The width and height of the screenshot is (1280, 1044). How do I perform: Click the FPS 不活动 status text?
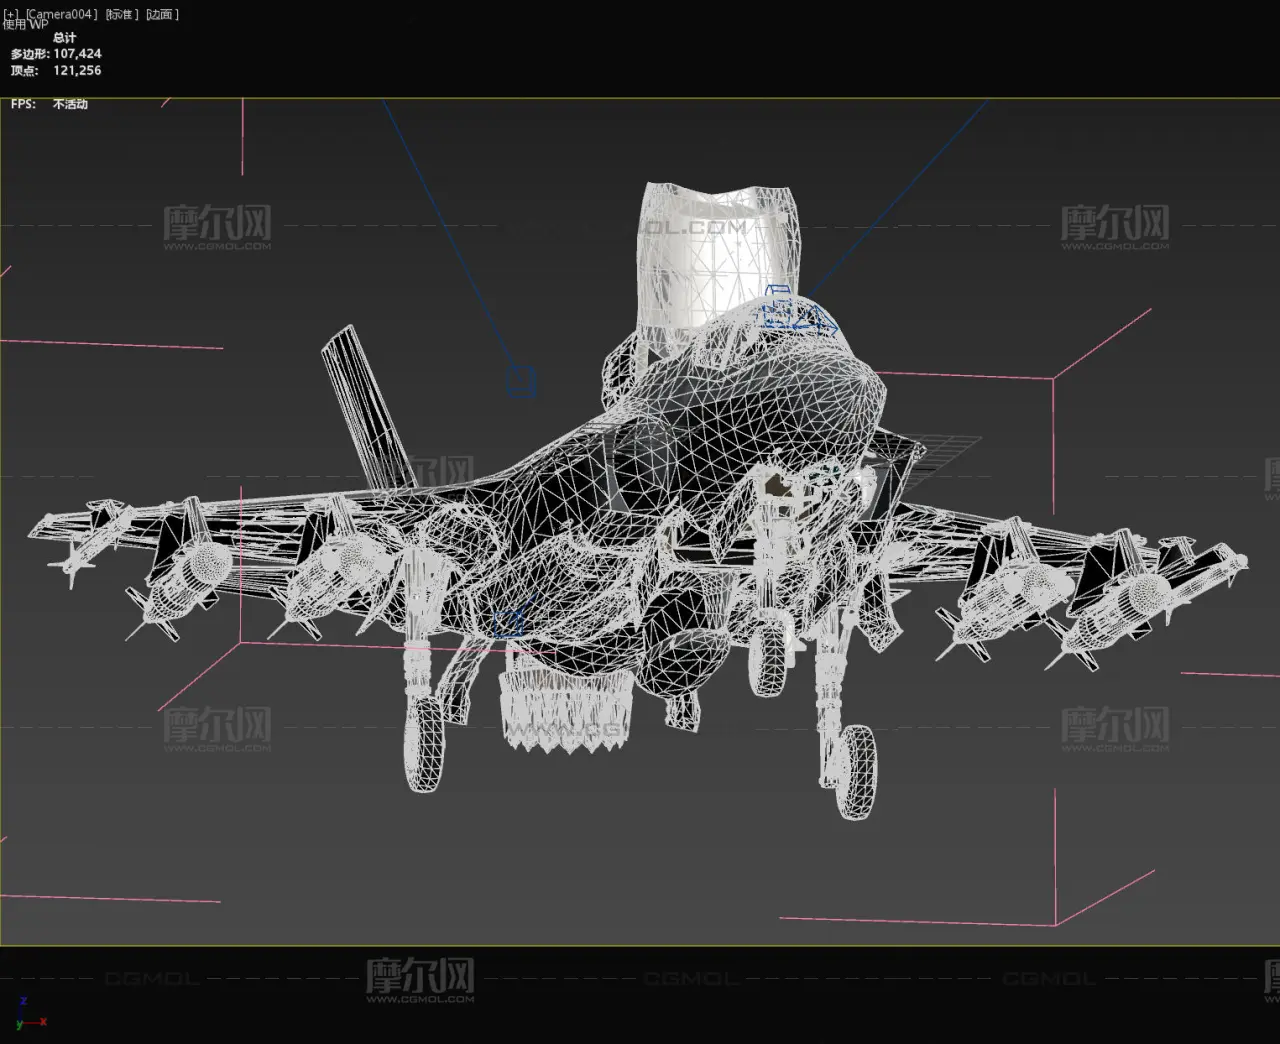(x=70, y=104)
